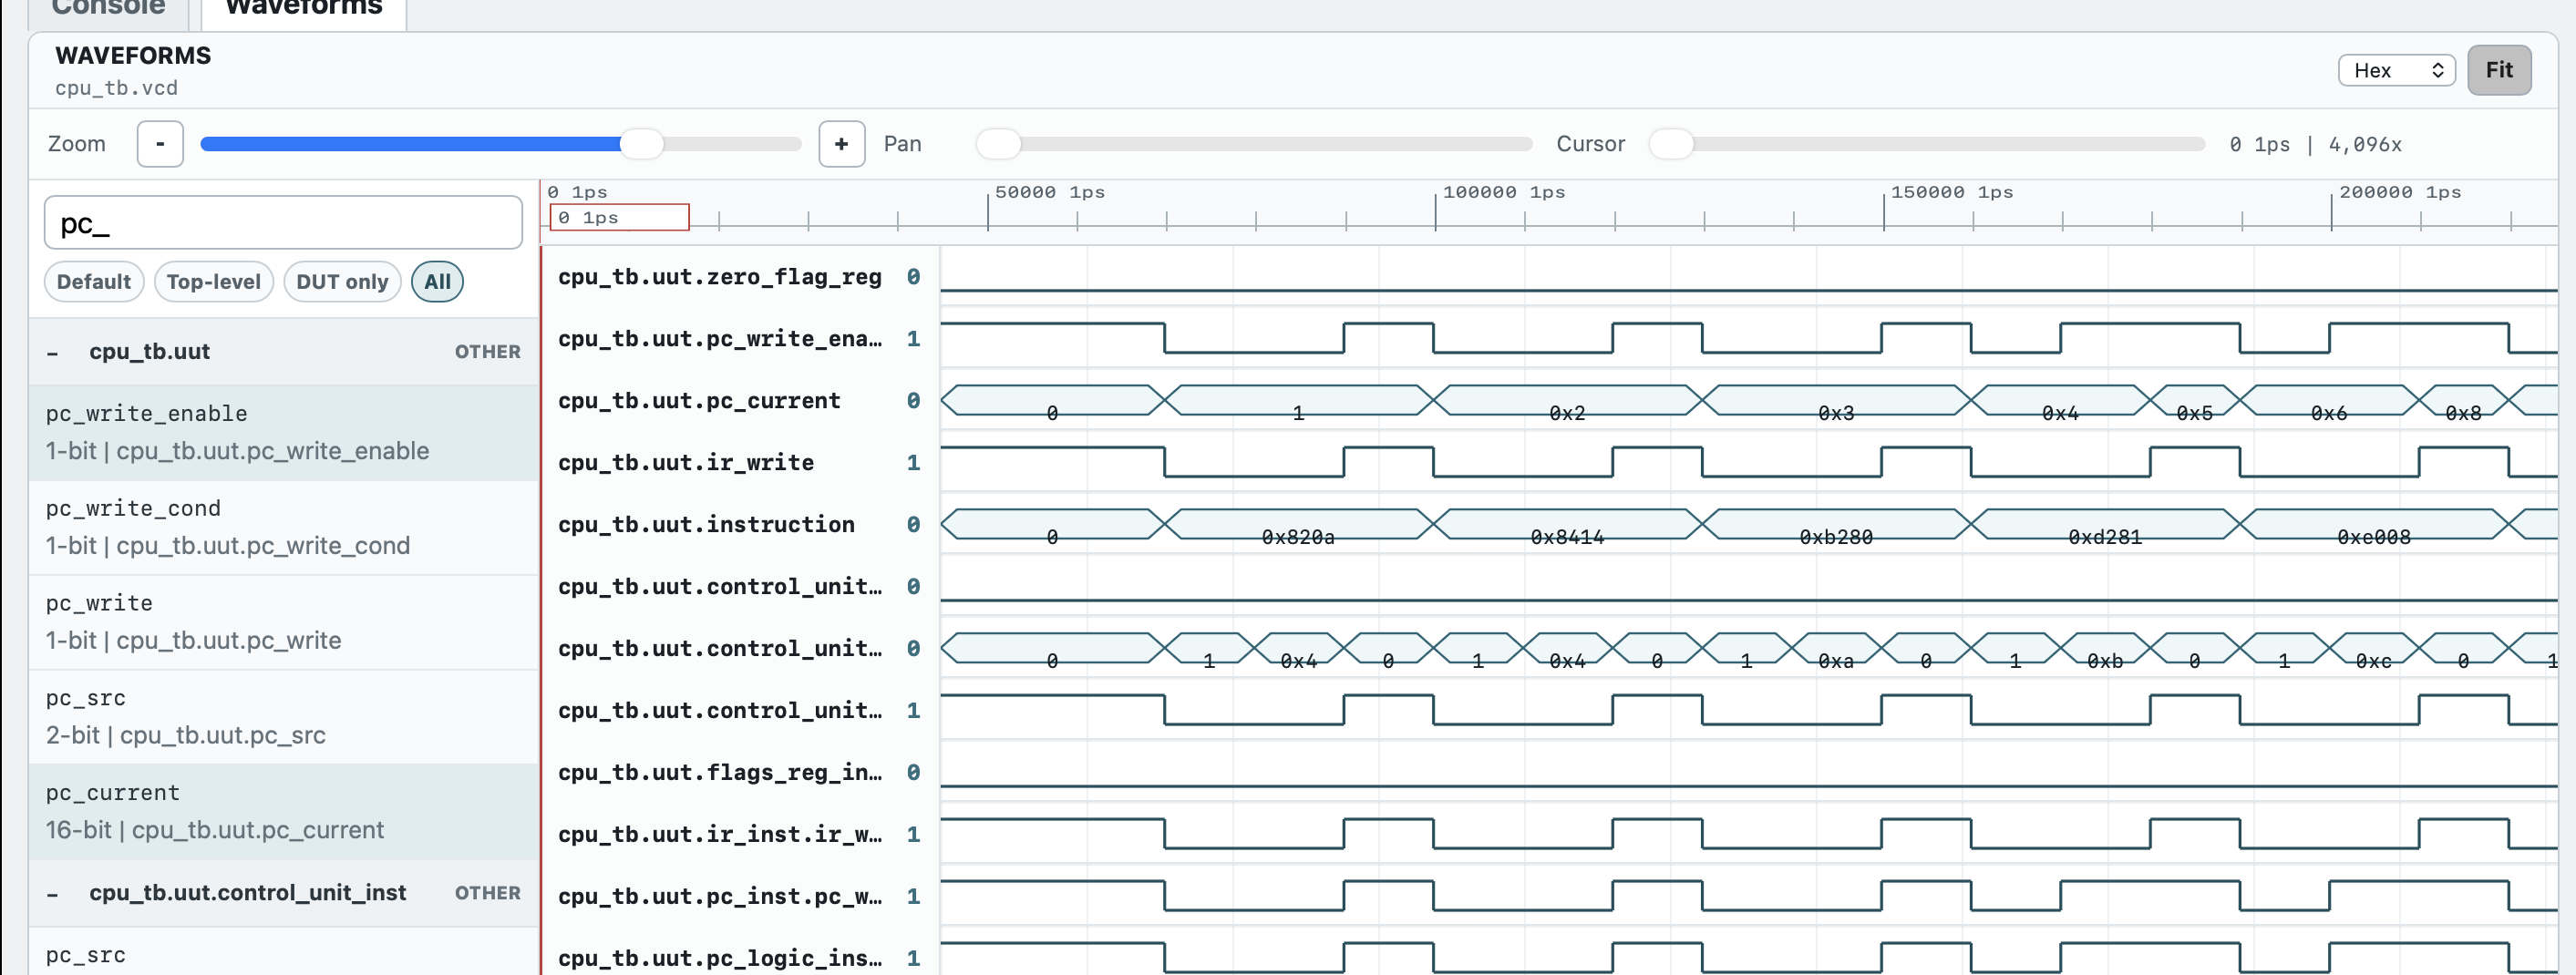Click the 0x820a instruction waveform segment
The height and width of the screenshot is (975, 2576).
[1298, 525]
